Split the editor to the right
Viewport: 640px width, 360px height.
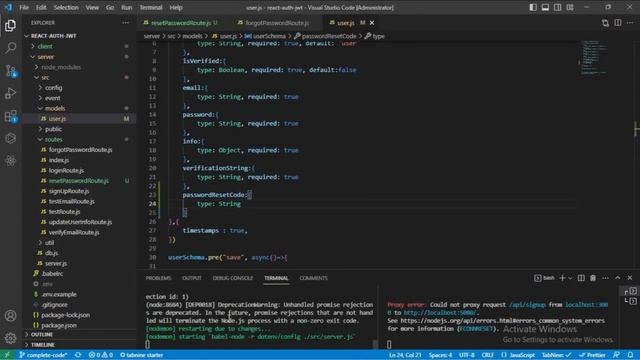[x=618, y=23]
